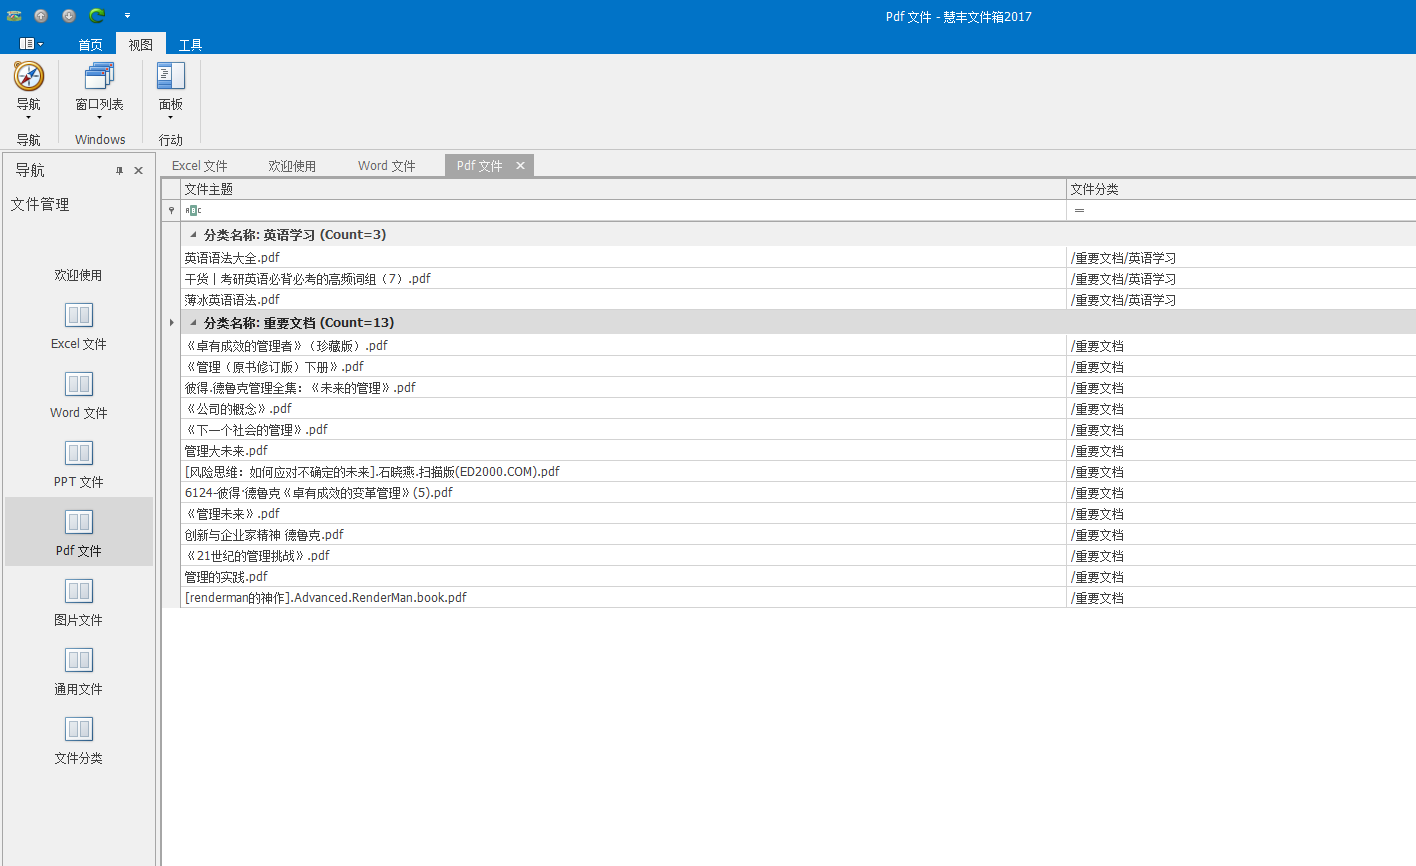Select 欢迎使用 in navigation panel
Image resolution: width=1416 pixels, height=866 pixels.
[x=78, y=275]
